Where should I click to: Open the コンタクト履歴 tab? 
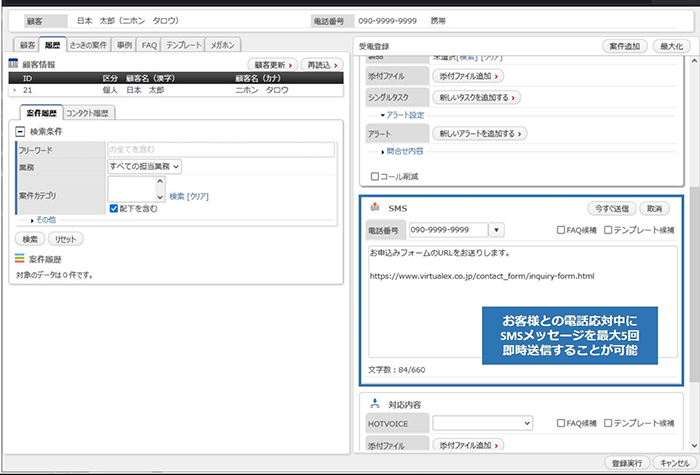coord(88,113)
